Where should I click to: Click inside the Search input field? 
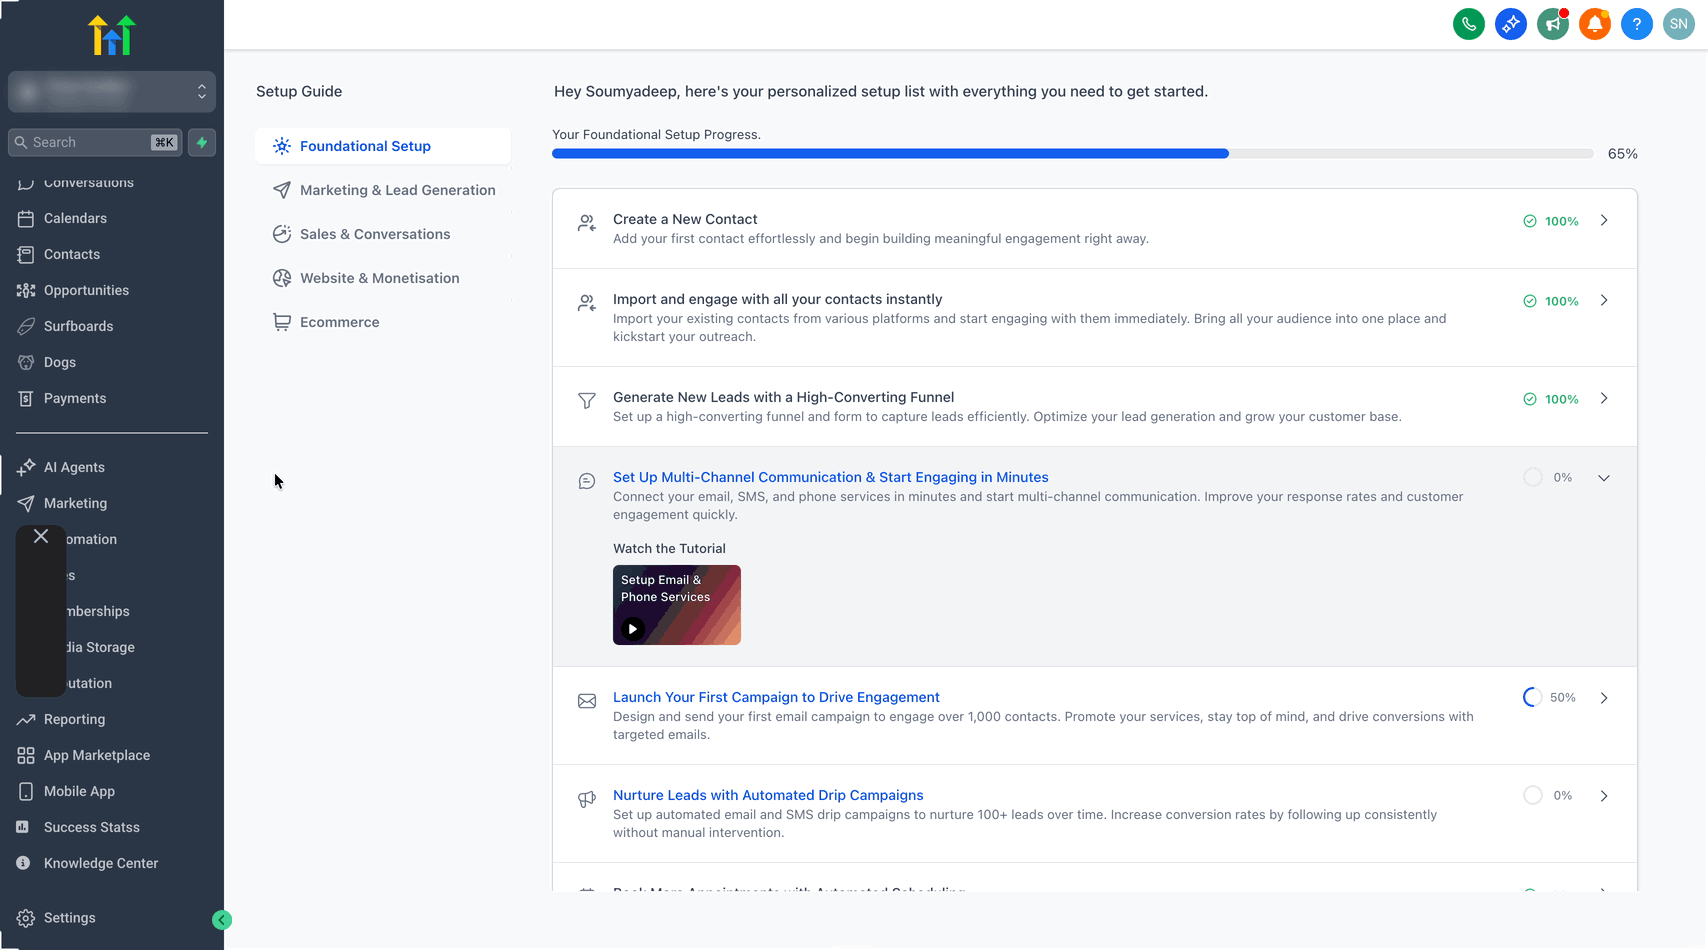coord(90,142)
